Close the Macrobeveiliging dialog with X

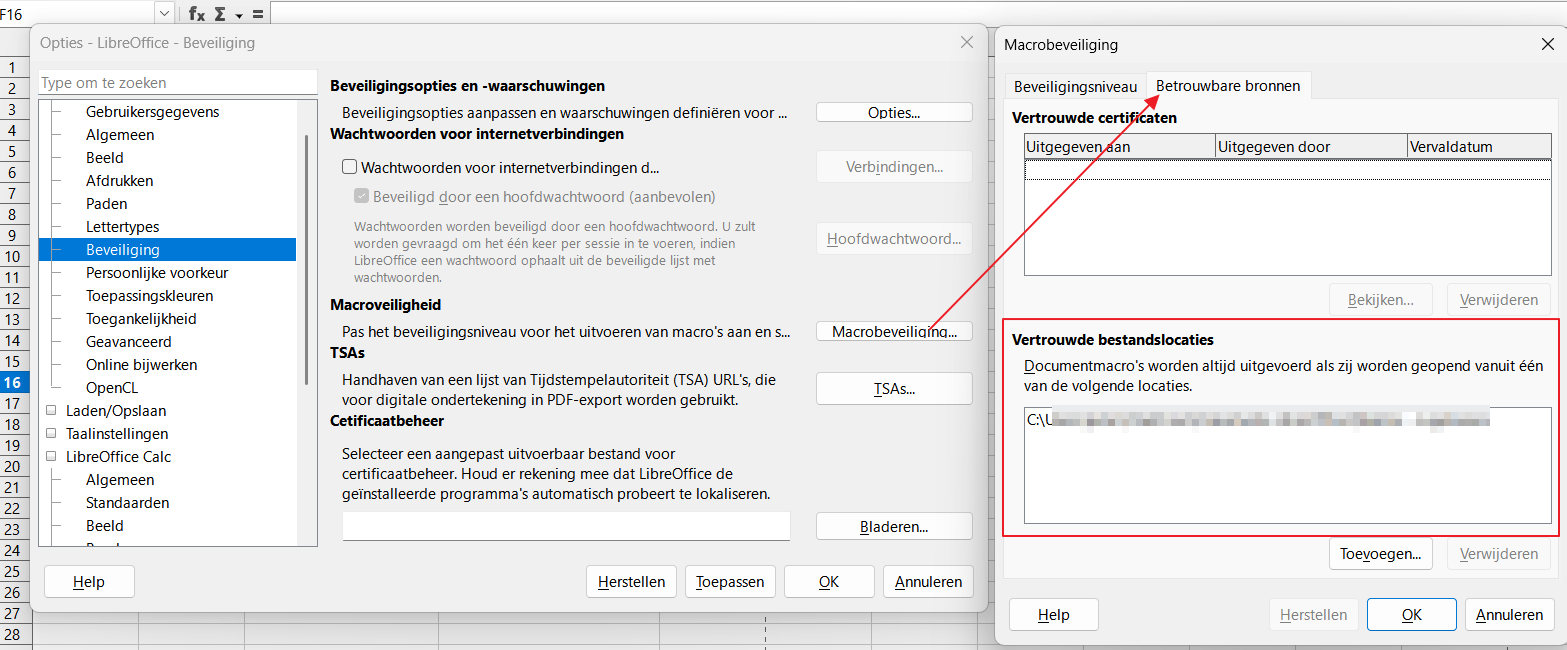point(1547,44)
